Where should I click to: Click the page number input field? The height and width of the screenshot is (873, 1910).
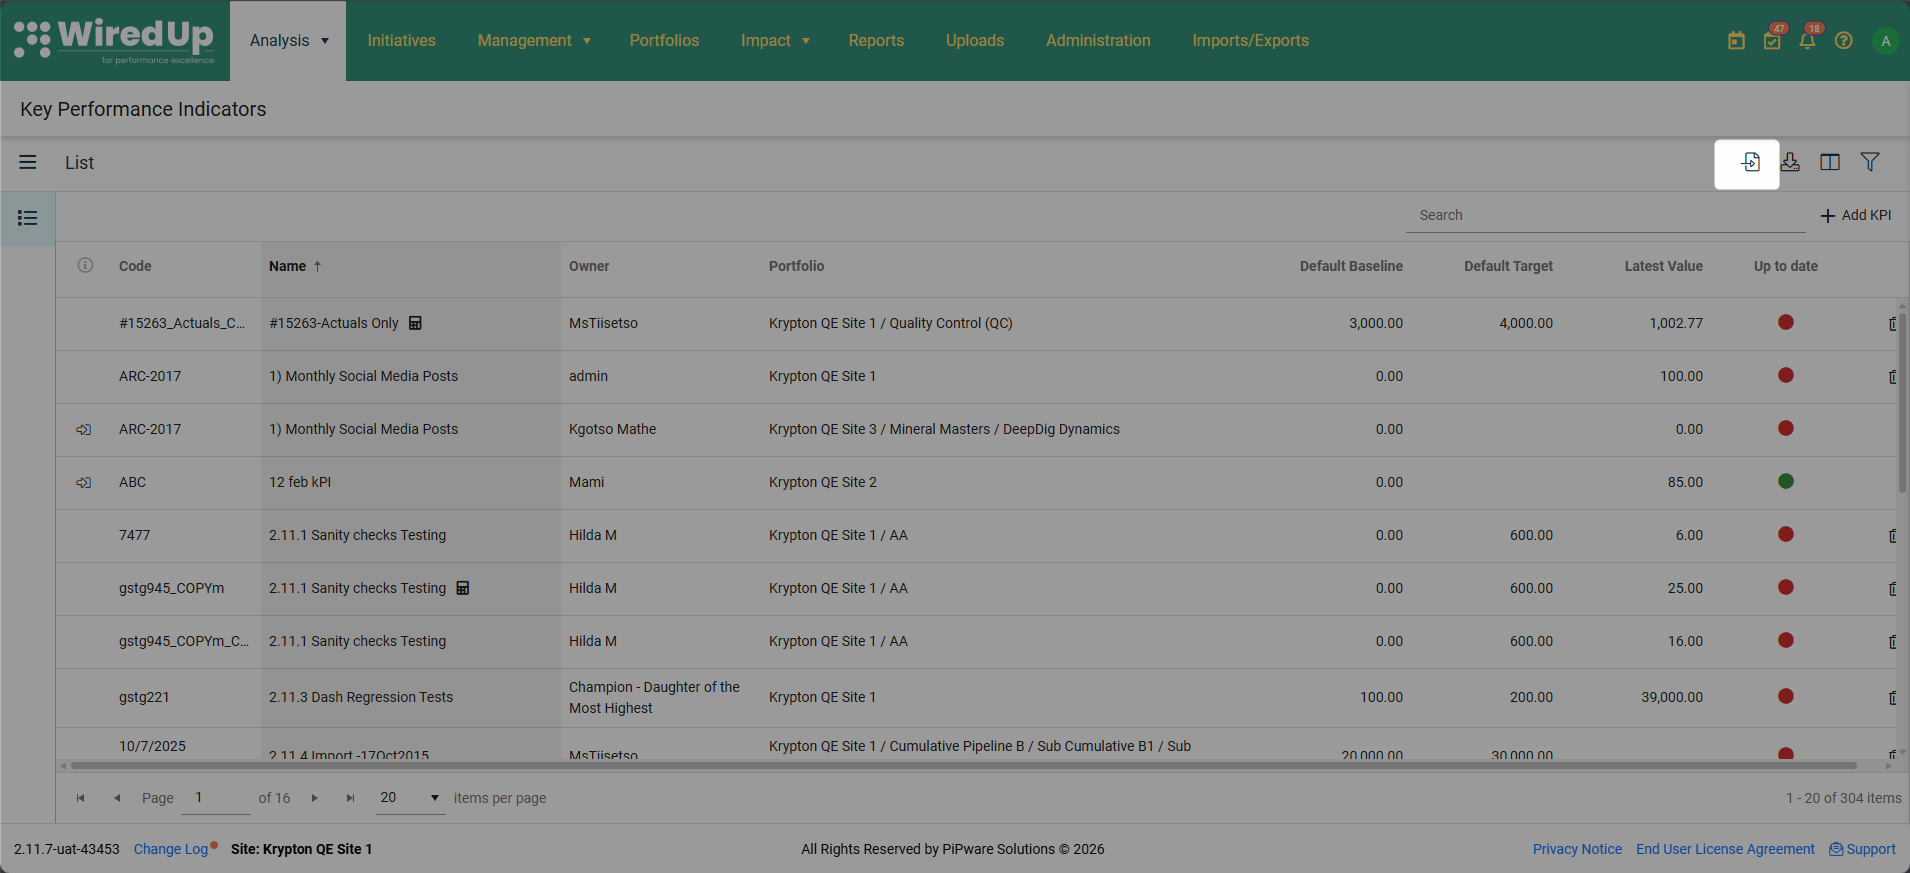coord(216,797)
